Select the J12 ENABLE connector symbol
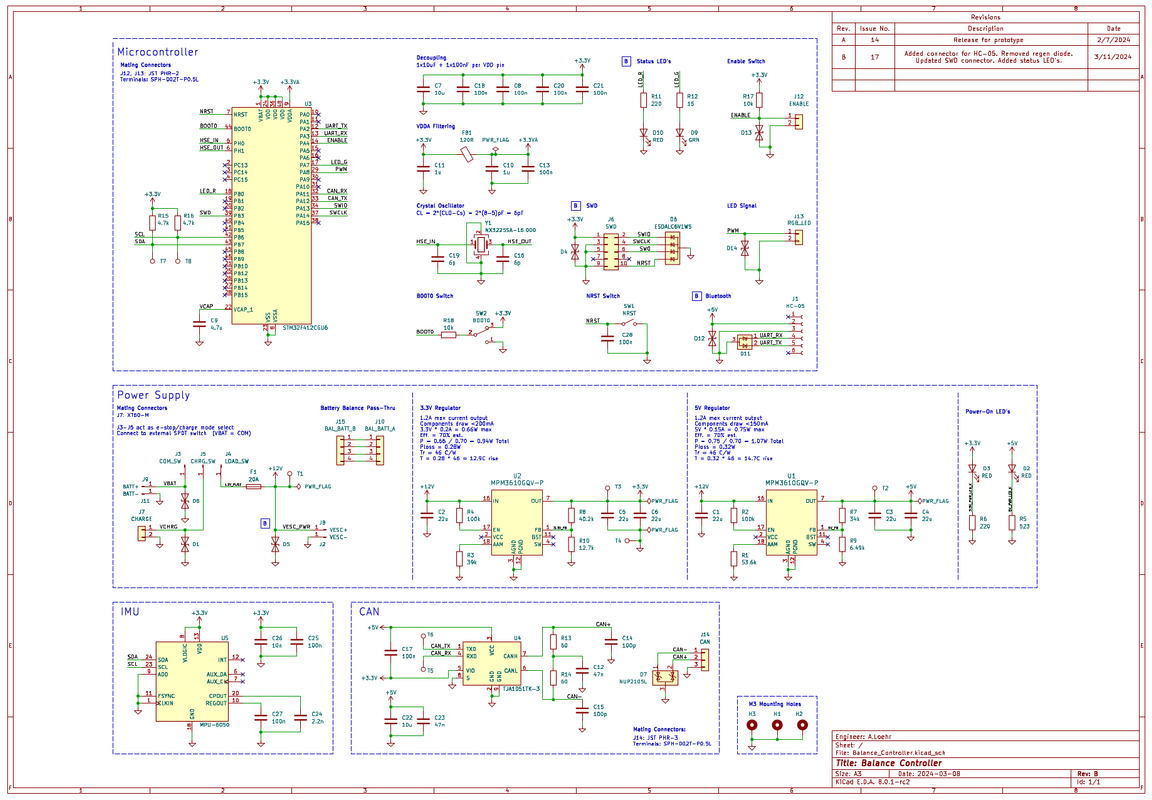The image size is (1152, 800). 799,120
